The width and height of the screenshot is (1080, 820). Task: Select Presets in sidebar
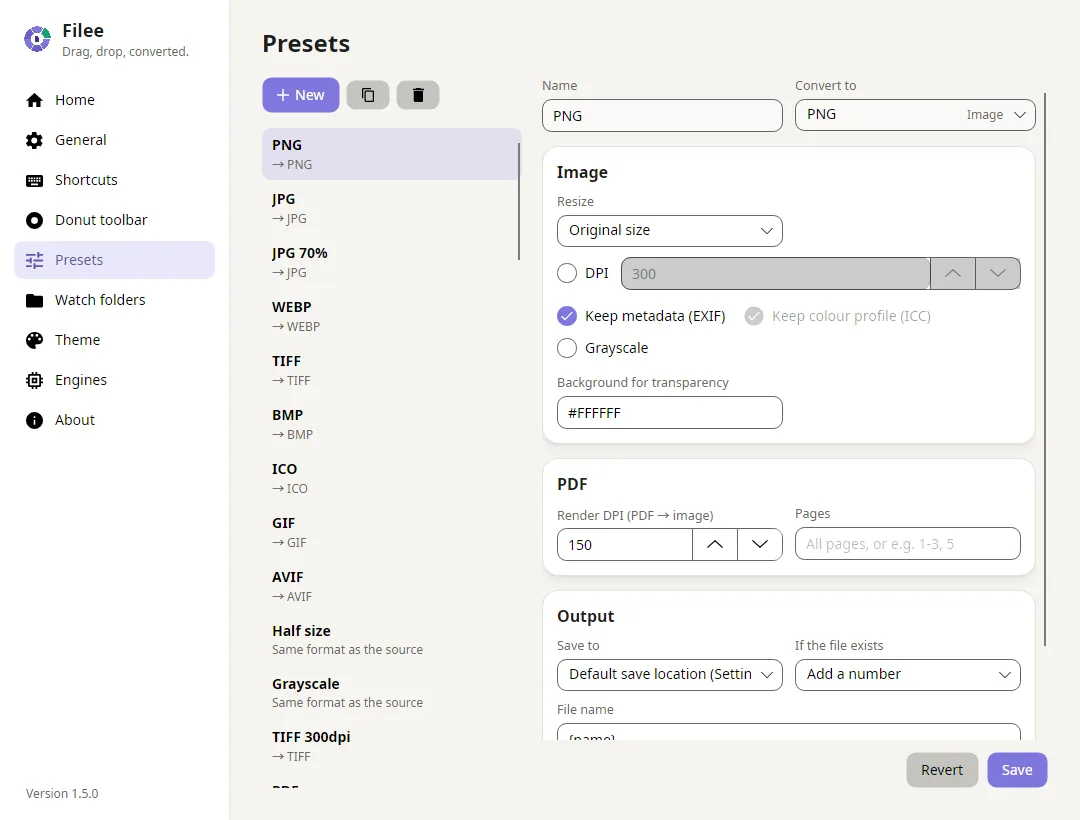click(114, 260)
